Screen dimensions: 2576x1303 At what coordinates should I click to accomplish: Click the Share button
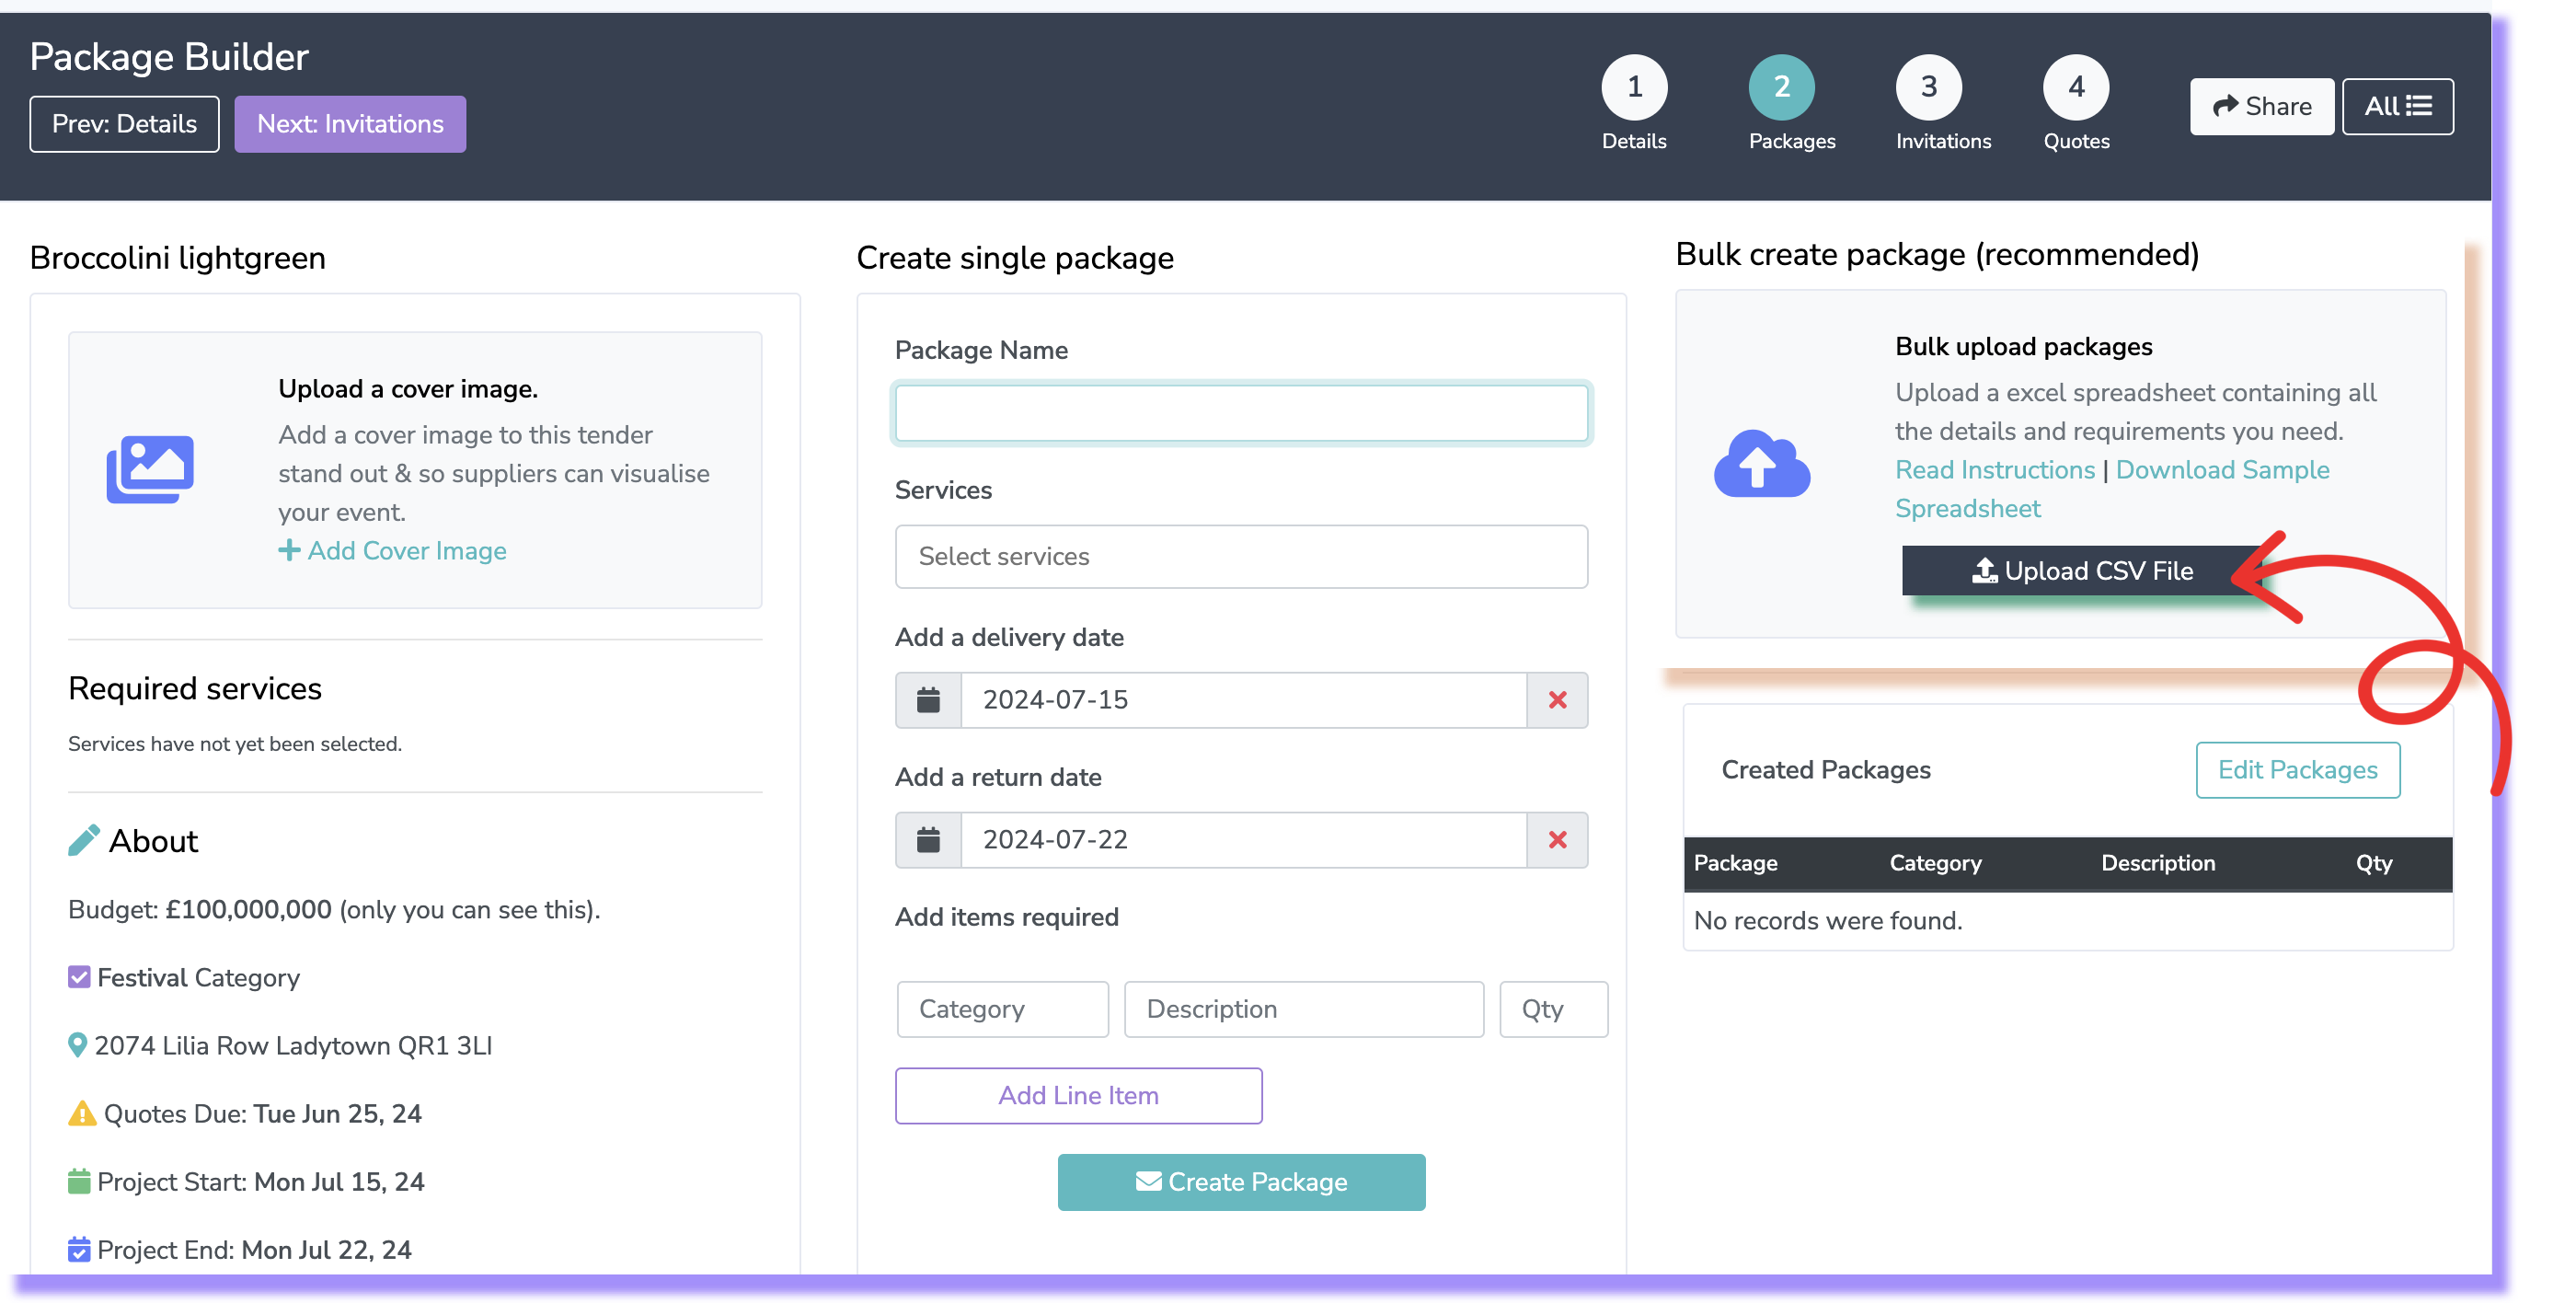click(x=2261, y=106)
